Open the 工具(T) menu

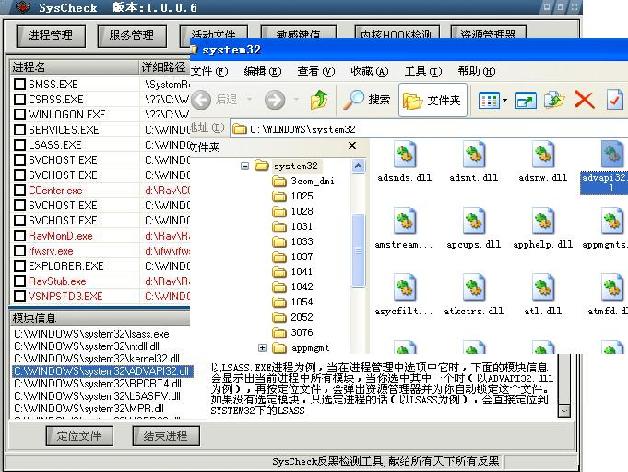423,72
